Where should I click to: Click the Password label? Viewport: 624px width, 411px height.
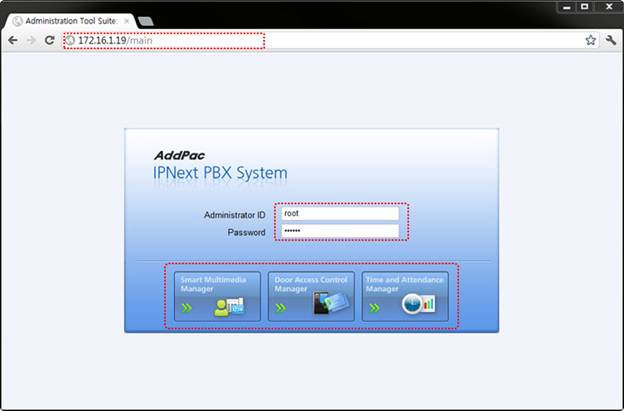click(246, 232)
